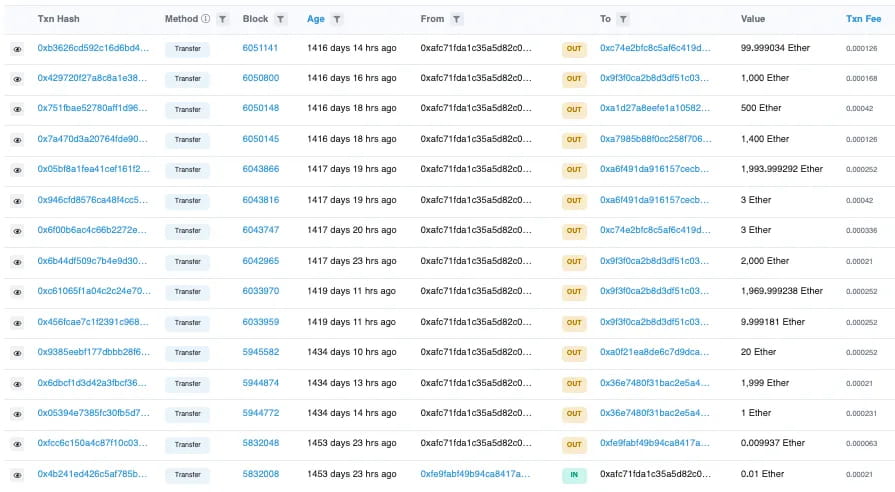Toggle the Age column date format
This screenshot has width=895, height=492.
316,19
